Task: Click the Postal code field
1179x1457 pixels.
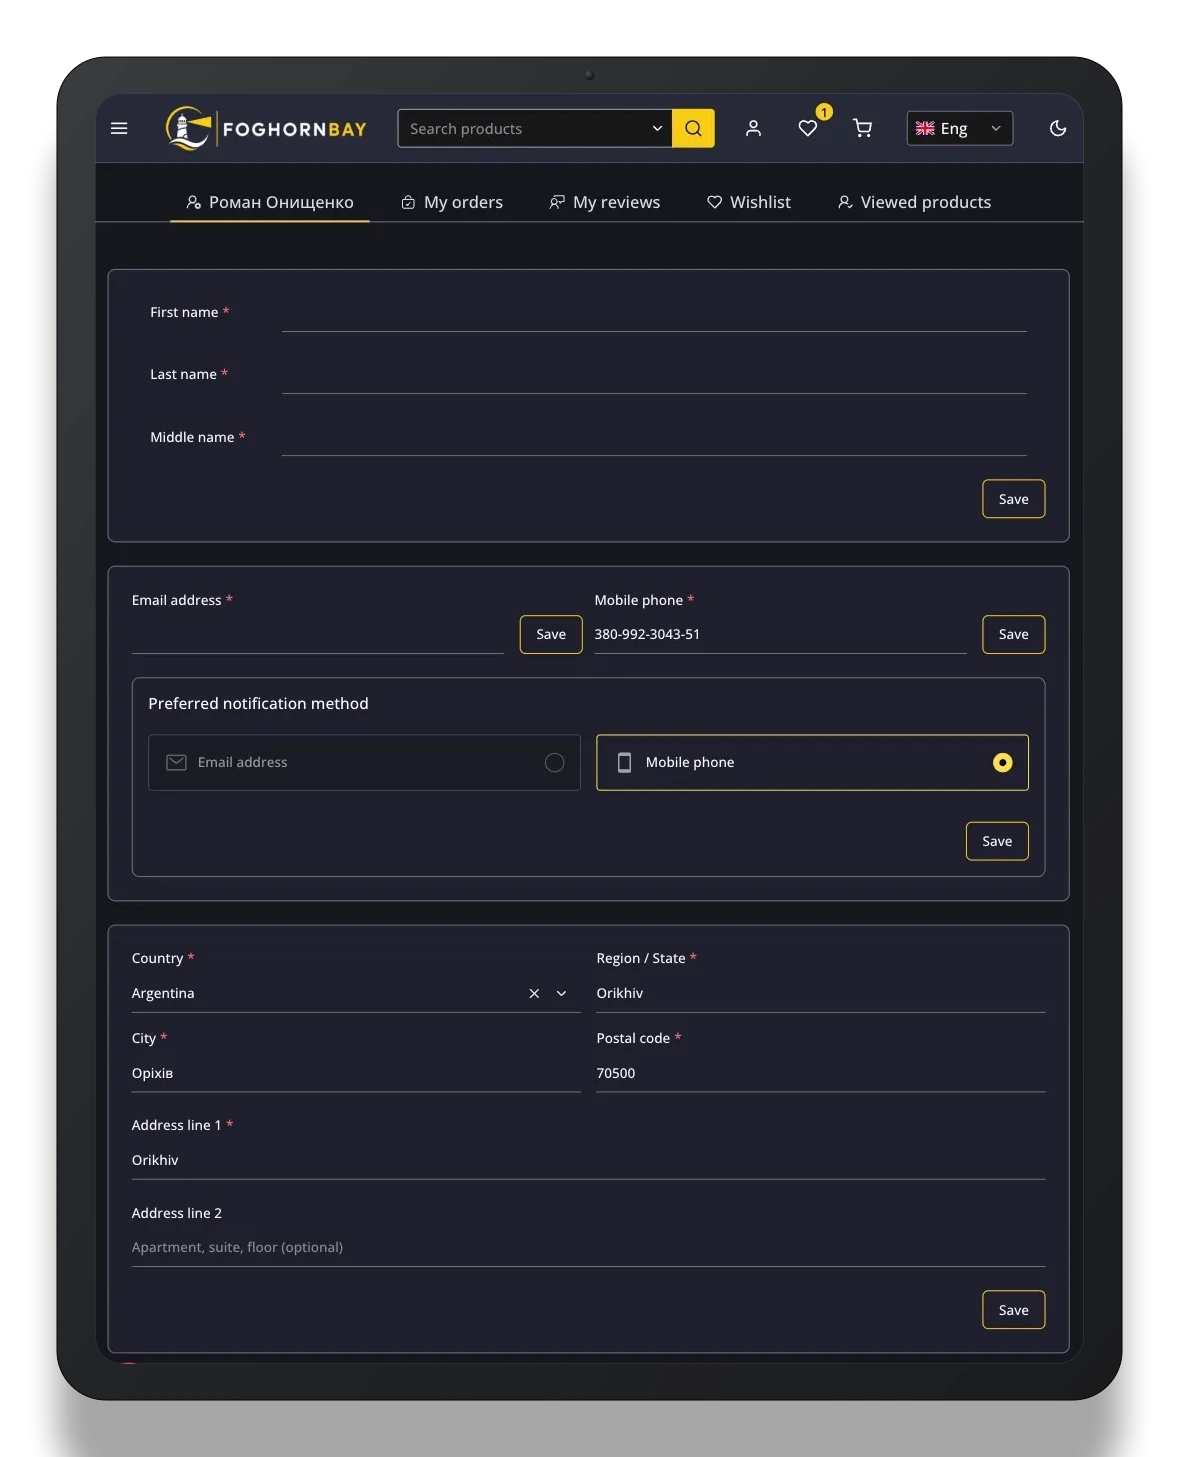Action: (820, 1074)
